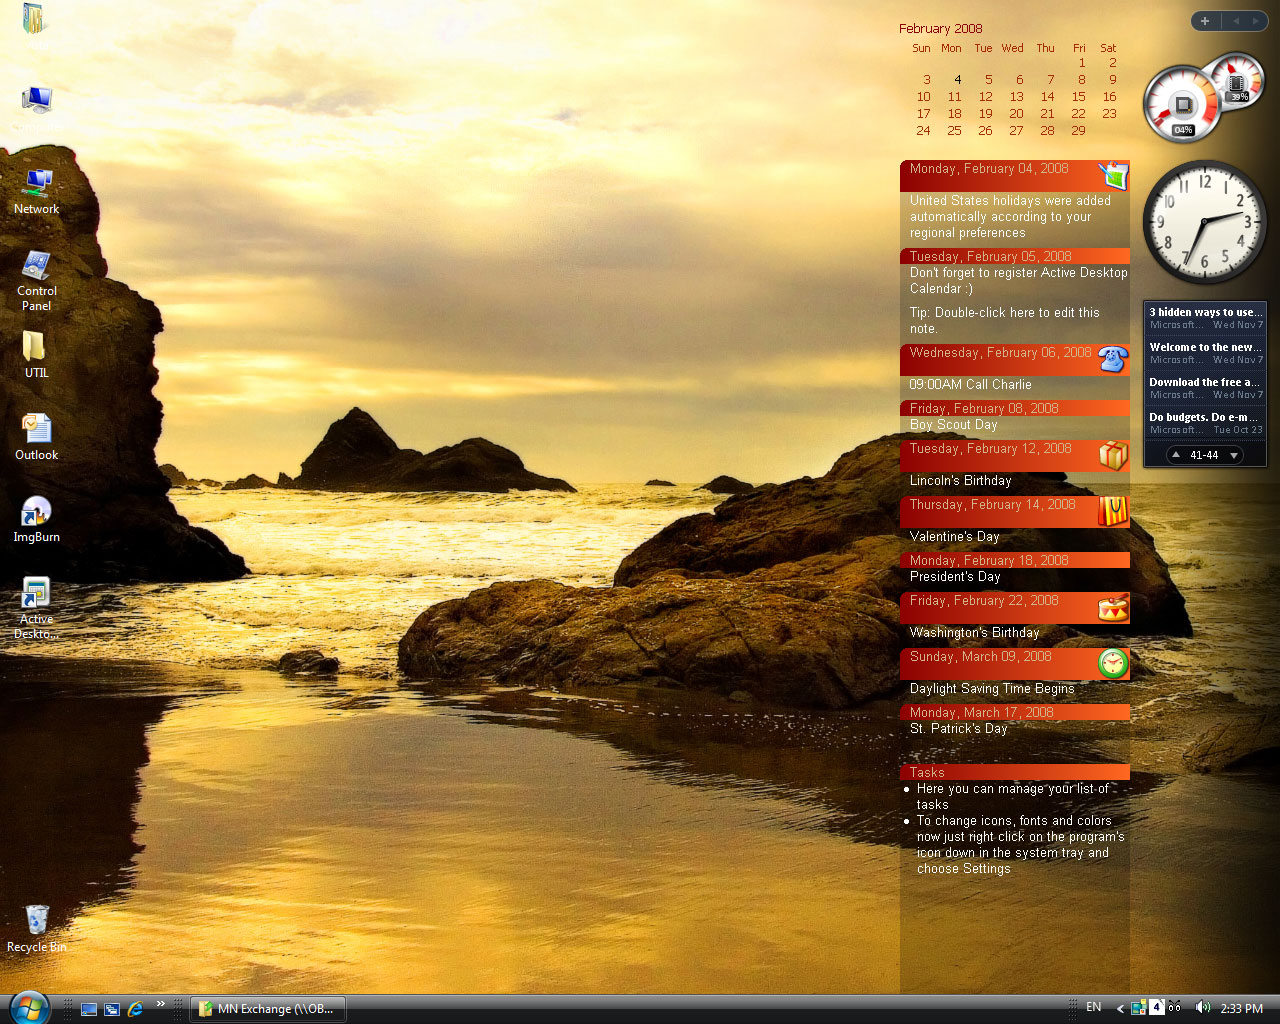Open the UTIL folder on the desktop
This screenshot has width=1280, height=1024.
click(x=35, y=347)
